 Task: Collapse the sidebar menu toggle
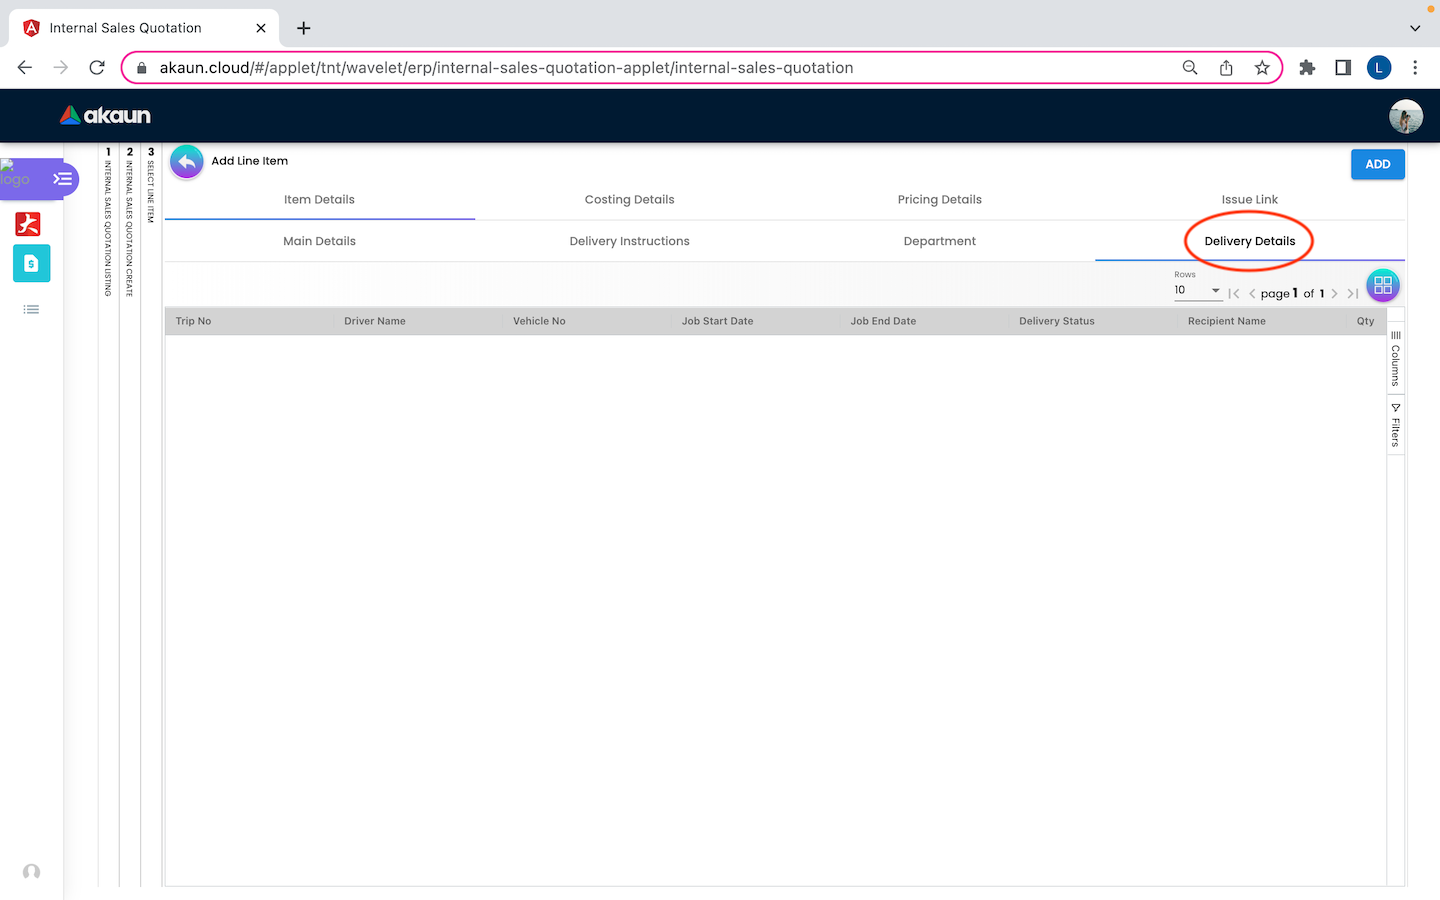click(x=63, y=179)
